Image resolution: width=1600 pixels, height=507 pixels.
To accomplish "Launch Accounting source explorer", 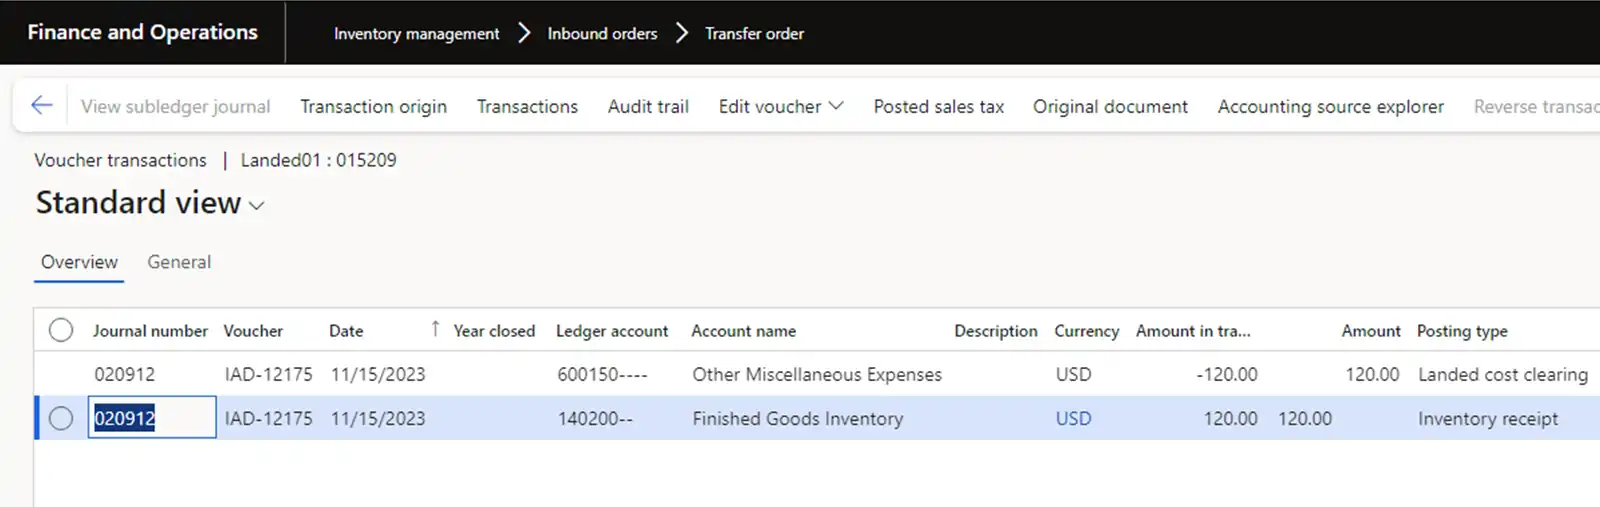I will click(1330, 106).
